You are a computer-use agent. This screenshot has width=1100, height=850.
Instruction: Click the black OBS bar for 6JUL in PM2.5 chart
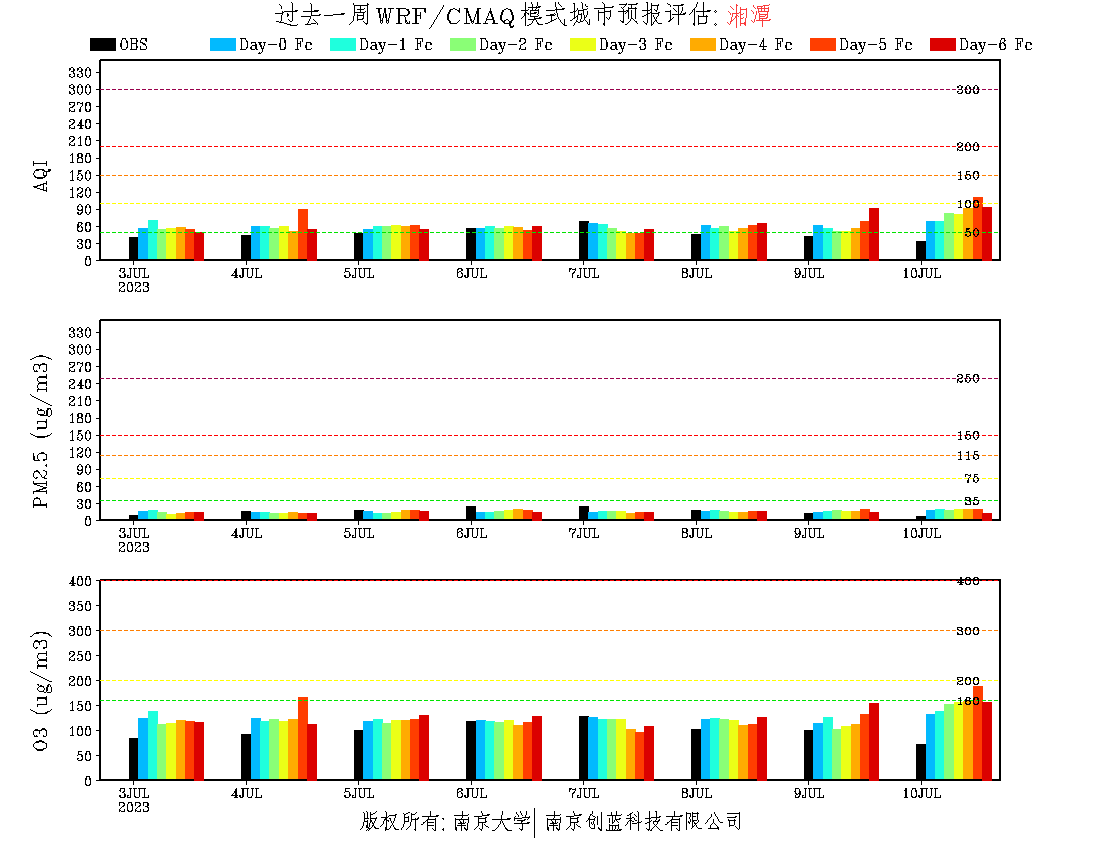[471, 513]
